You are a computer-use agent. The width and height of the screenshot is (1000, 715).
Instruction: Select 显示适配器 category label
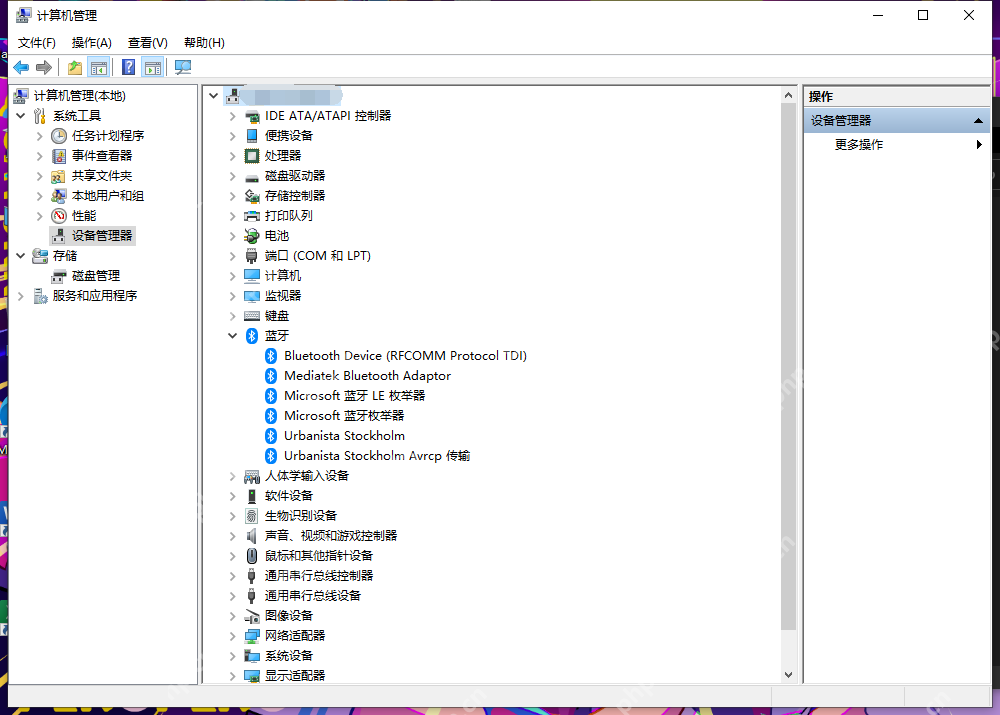295,675
